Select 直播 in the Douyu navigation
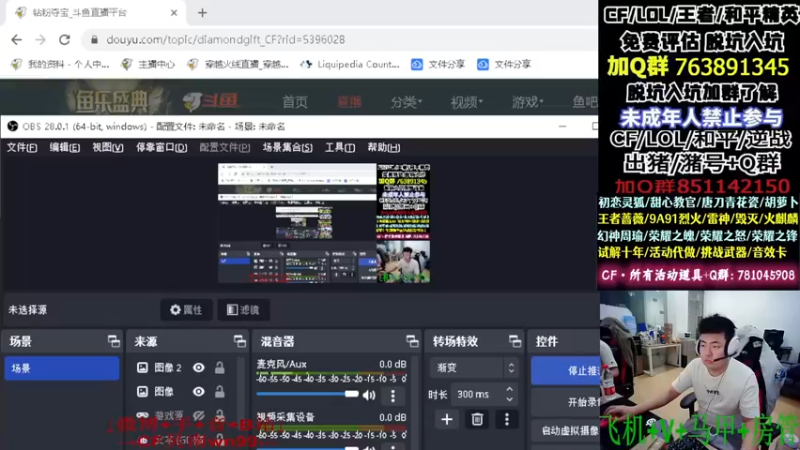Viewport: 800px width, 450px height. (x=349, y=102)
